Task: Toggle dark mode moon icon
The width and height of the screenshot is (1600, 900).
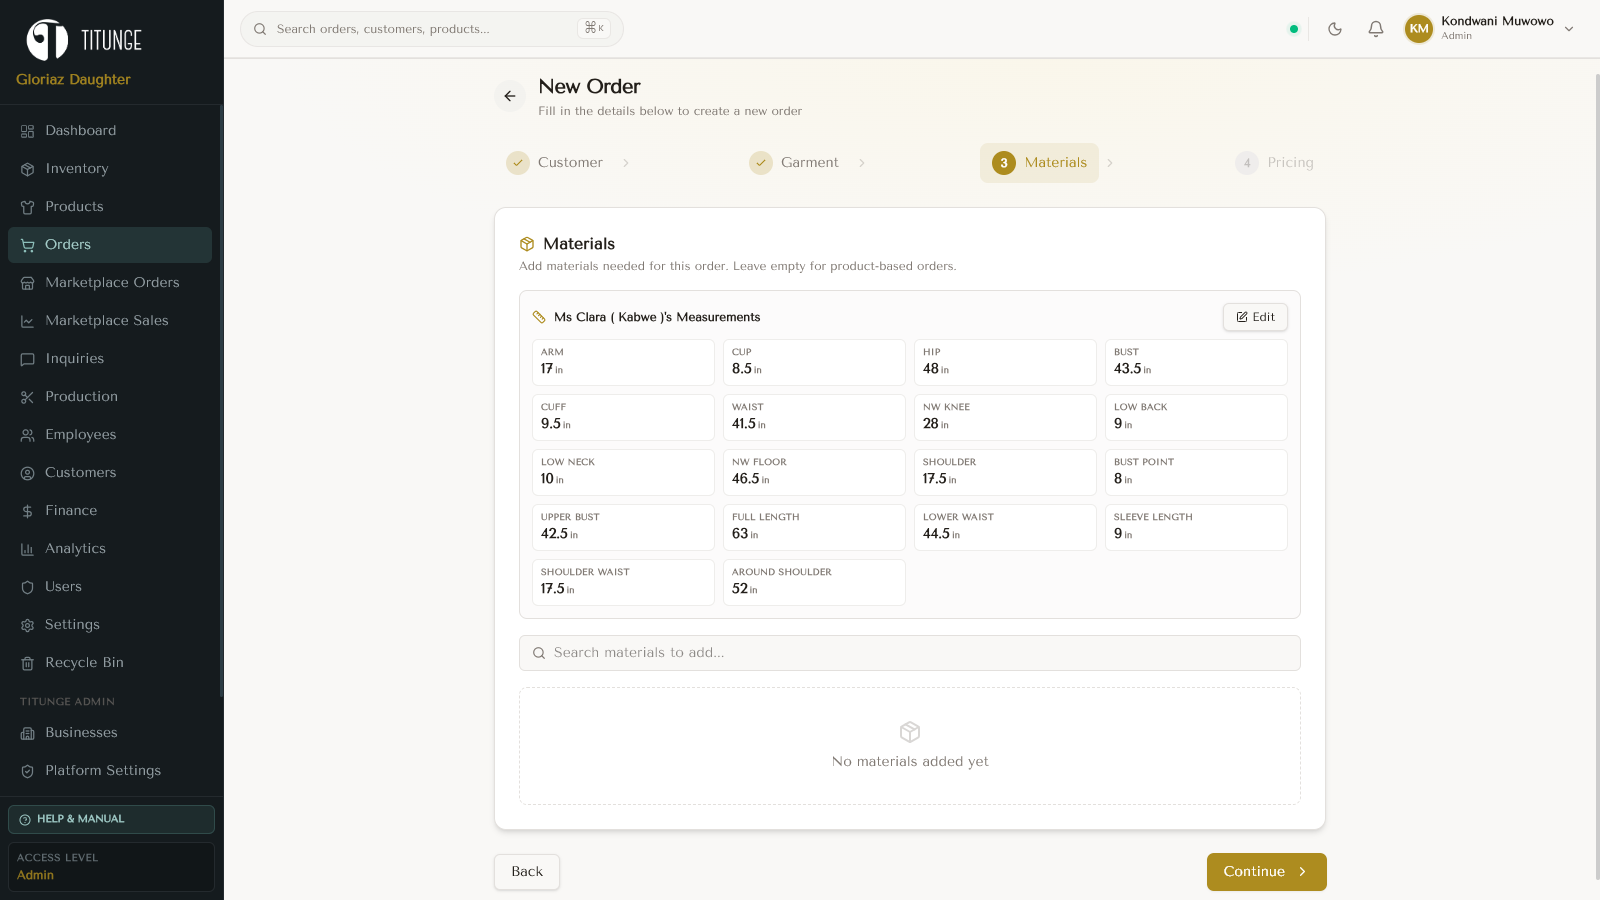Action: [x=1335, y=29]
